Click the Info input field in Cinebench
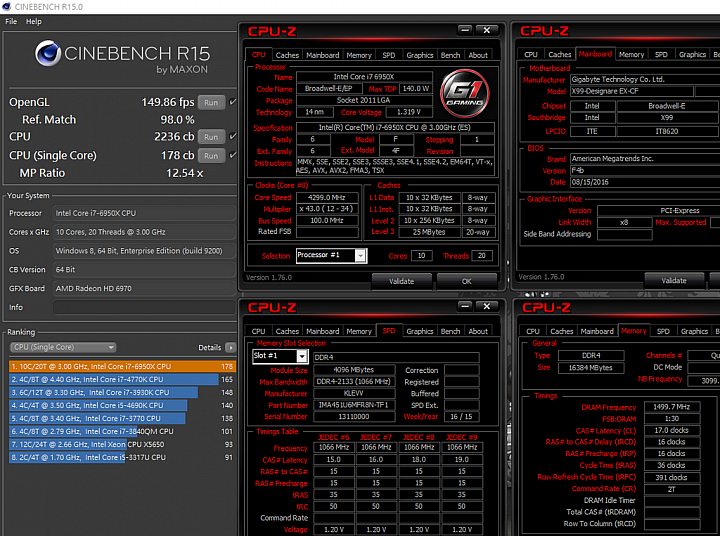 click(x=144, y=307)
